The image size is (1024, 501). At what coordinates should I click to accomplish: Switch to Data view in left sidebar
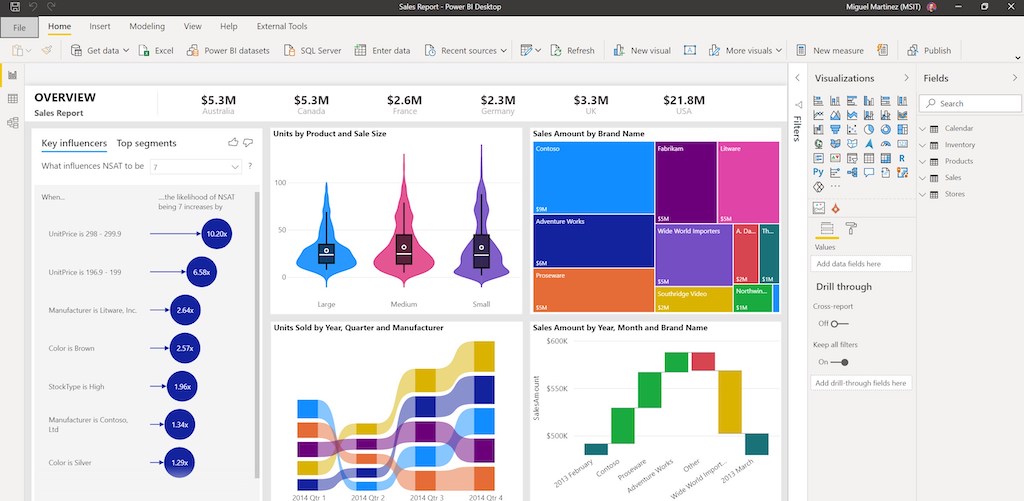(x=13, y=99)
